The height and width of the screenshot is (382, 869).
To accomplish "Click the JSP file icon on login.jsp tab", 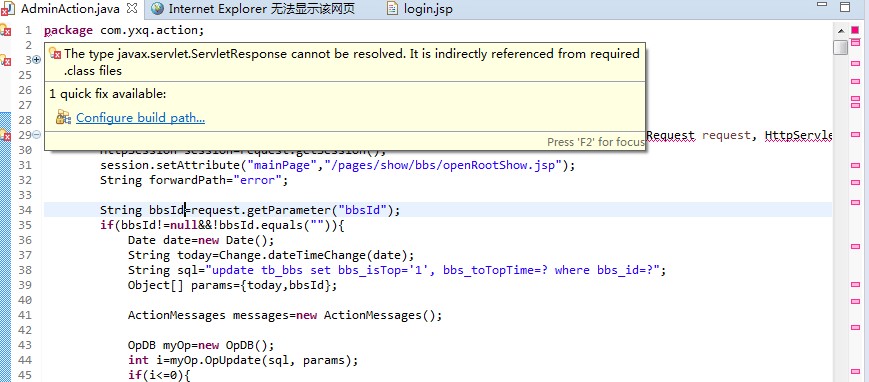I will coord(392,9).
